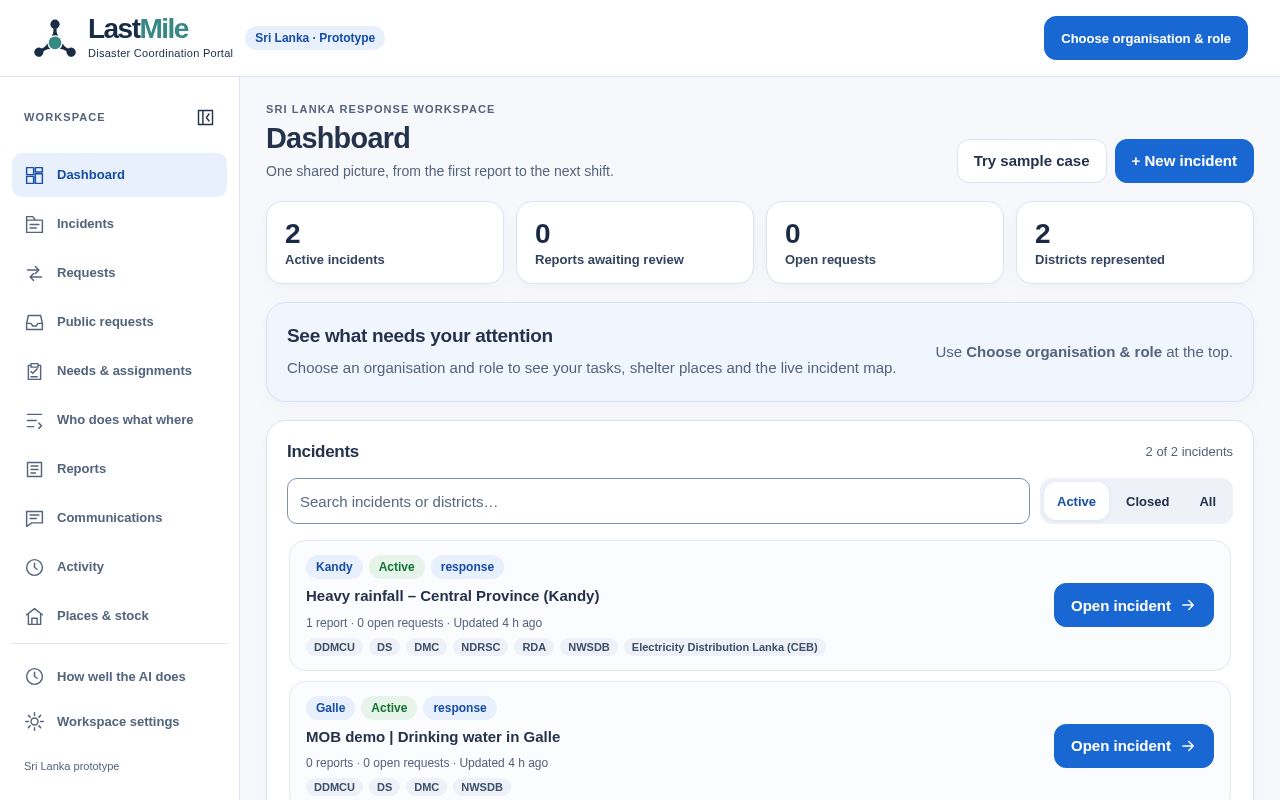Select the Active incidents filter
This screenshot has height=800, width=1280.
pos(1076,501)
